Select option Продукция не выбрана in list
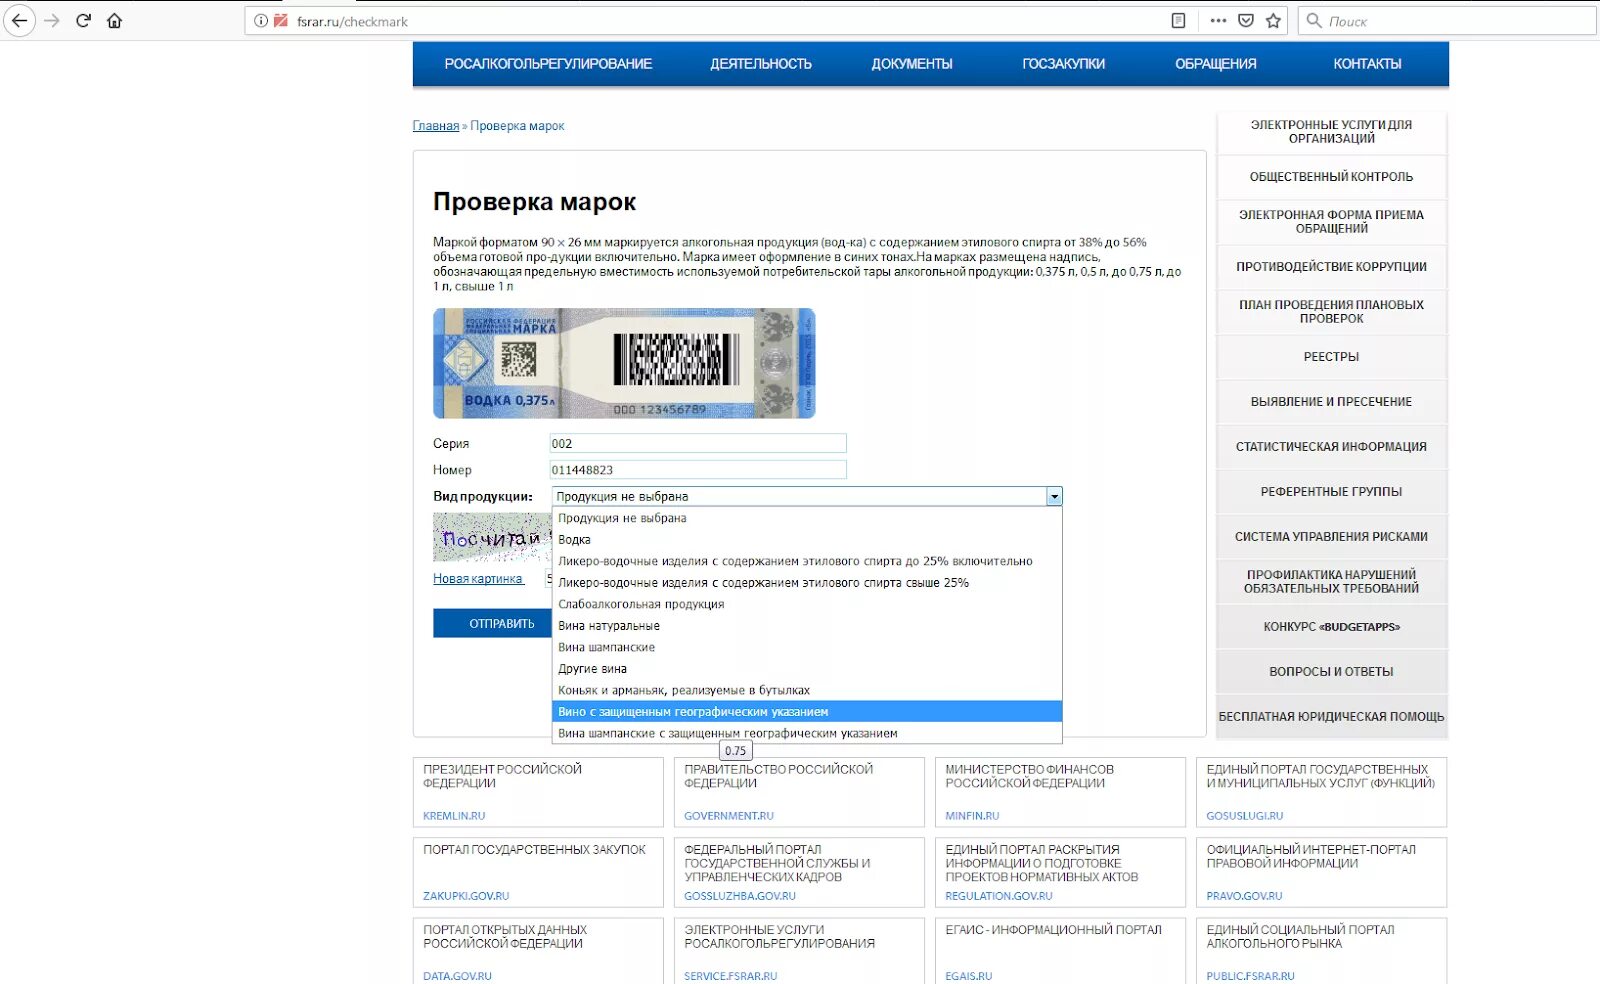The height and width of the screenshot is (984, 1600). pos(807,518)
